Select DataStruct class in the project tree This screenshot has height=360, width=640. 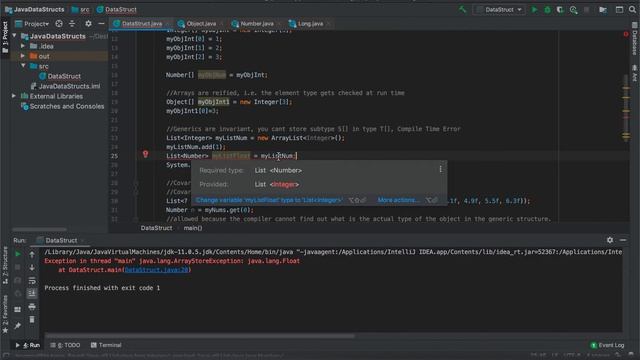point(60,76)
